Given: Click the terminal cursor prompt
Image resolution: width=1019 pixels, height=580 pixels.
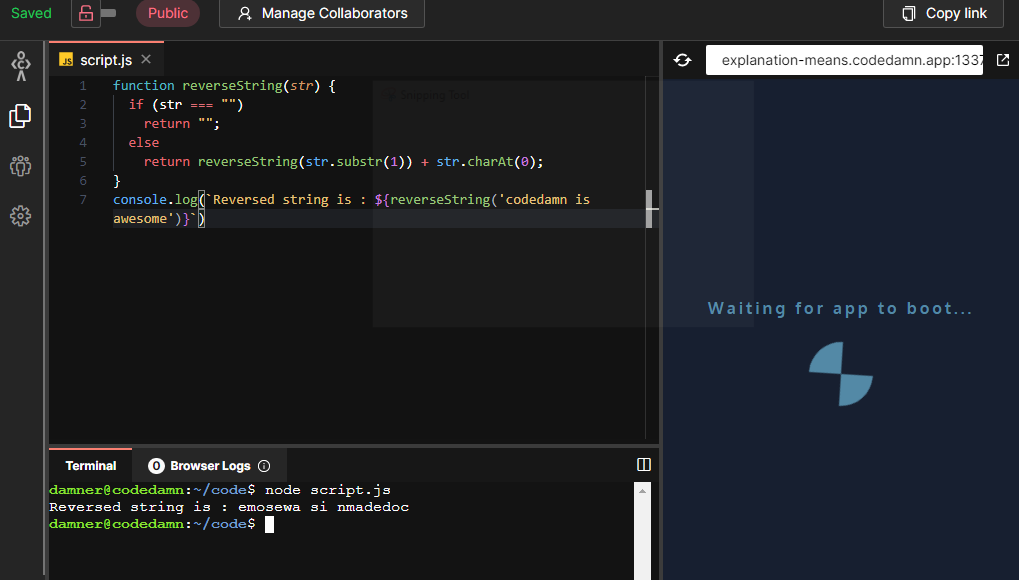Looking at the screenshot, I should click(x=270, y=524).
